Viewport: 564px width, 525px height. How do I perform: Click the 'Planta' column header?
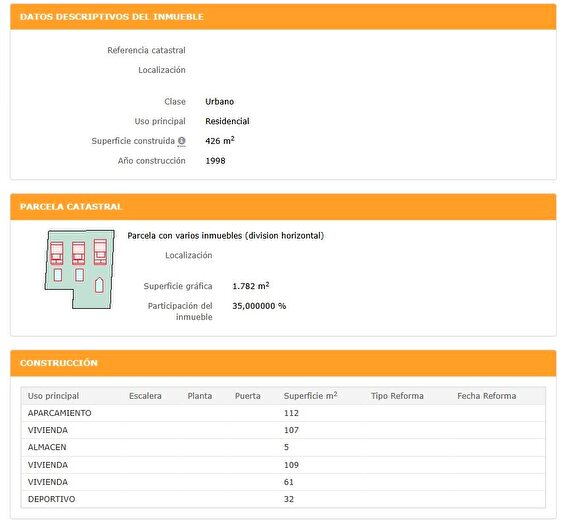click(x=200, y=396)
